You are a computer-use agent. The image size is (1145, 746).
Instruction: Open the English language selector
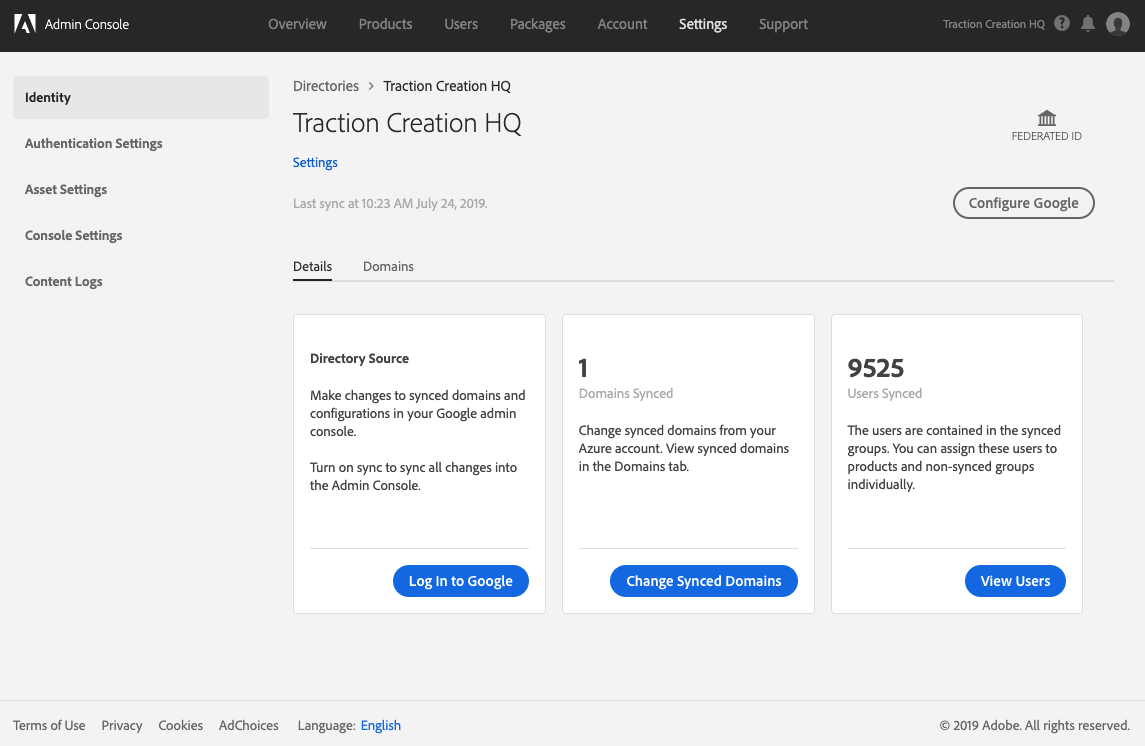pyautogui.click(x=381, y=725)
